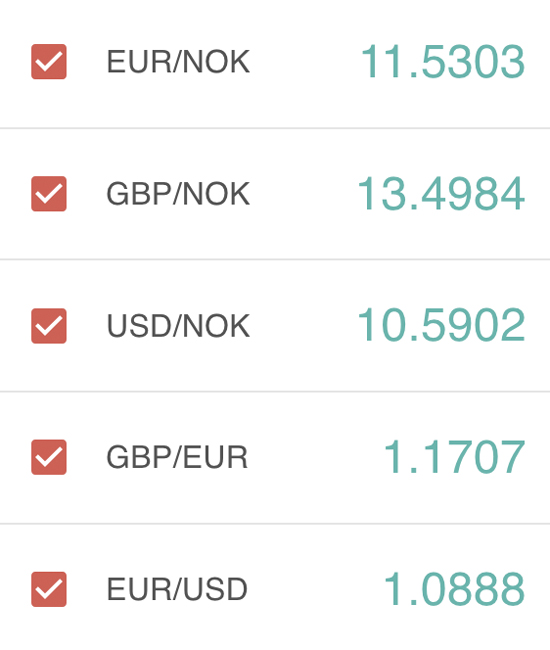Click the 1.1707 rate value
This screenshot has width=550, height=650.
454,457
